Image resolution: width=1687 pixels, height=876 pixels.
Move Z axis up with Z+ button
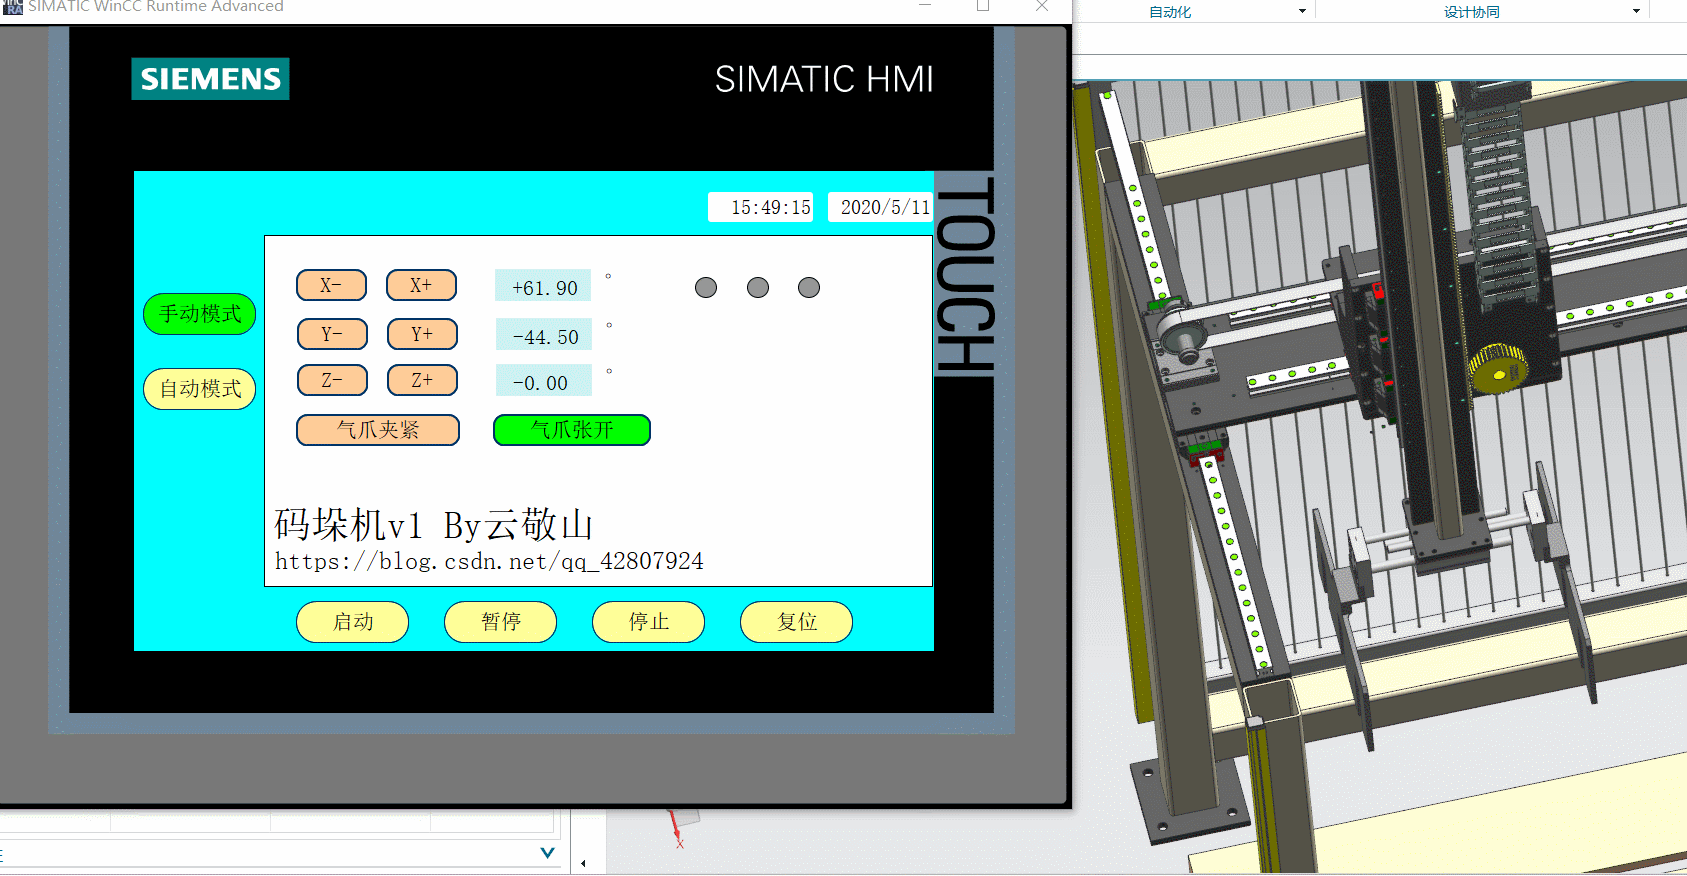[x=422, y=380]
